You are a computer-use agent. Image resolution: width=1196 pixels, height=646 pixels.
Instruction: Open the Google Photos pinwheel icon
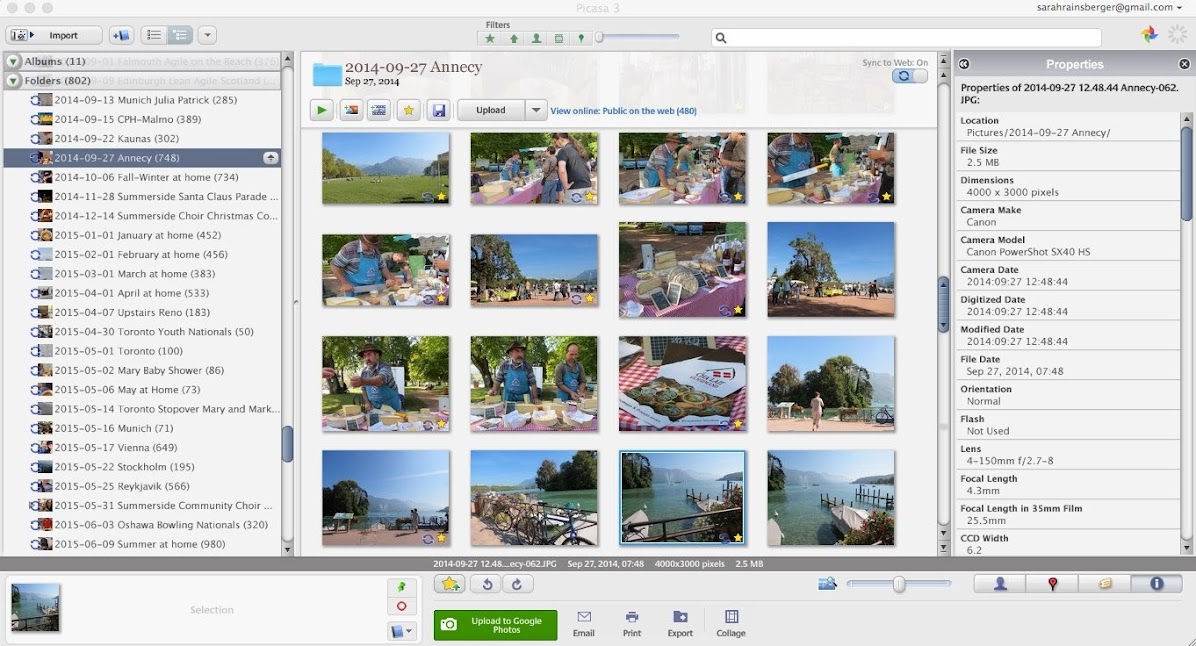pos(1149,34)
